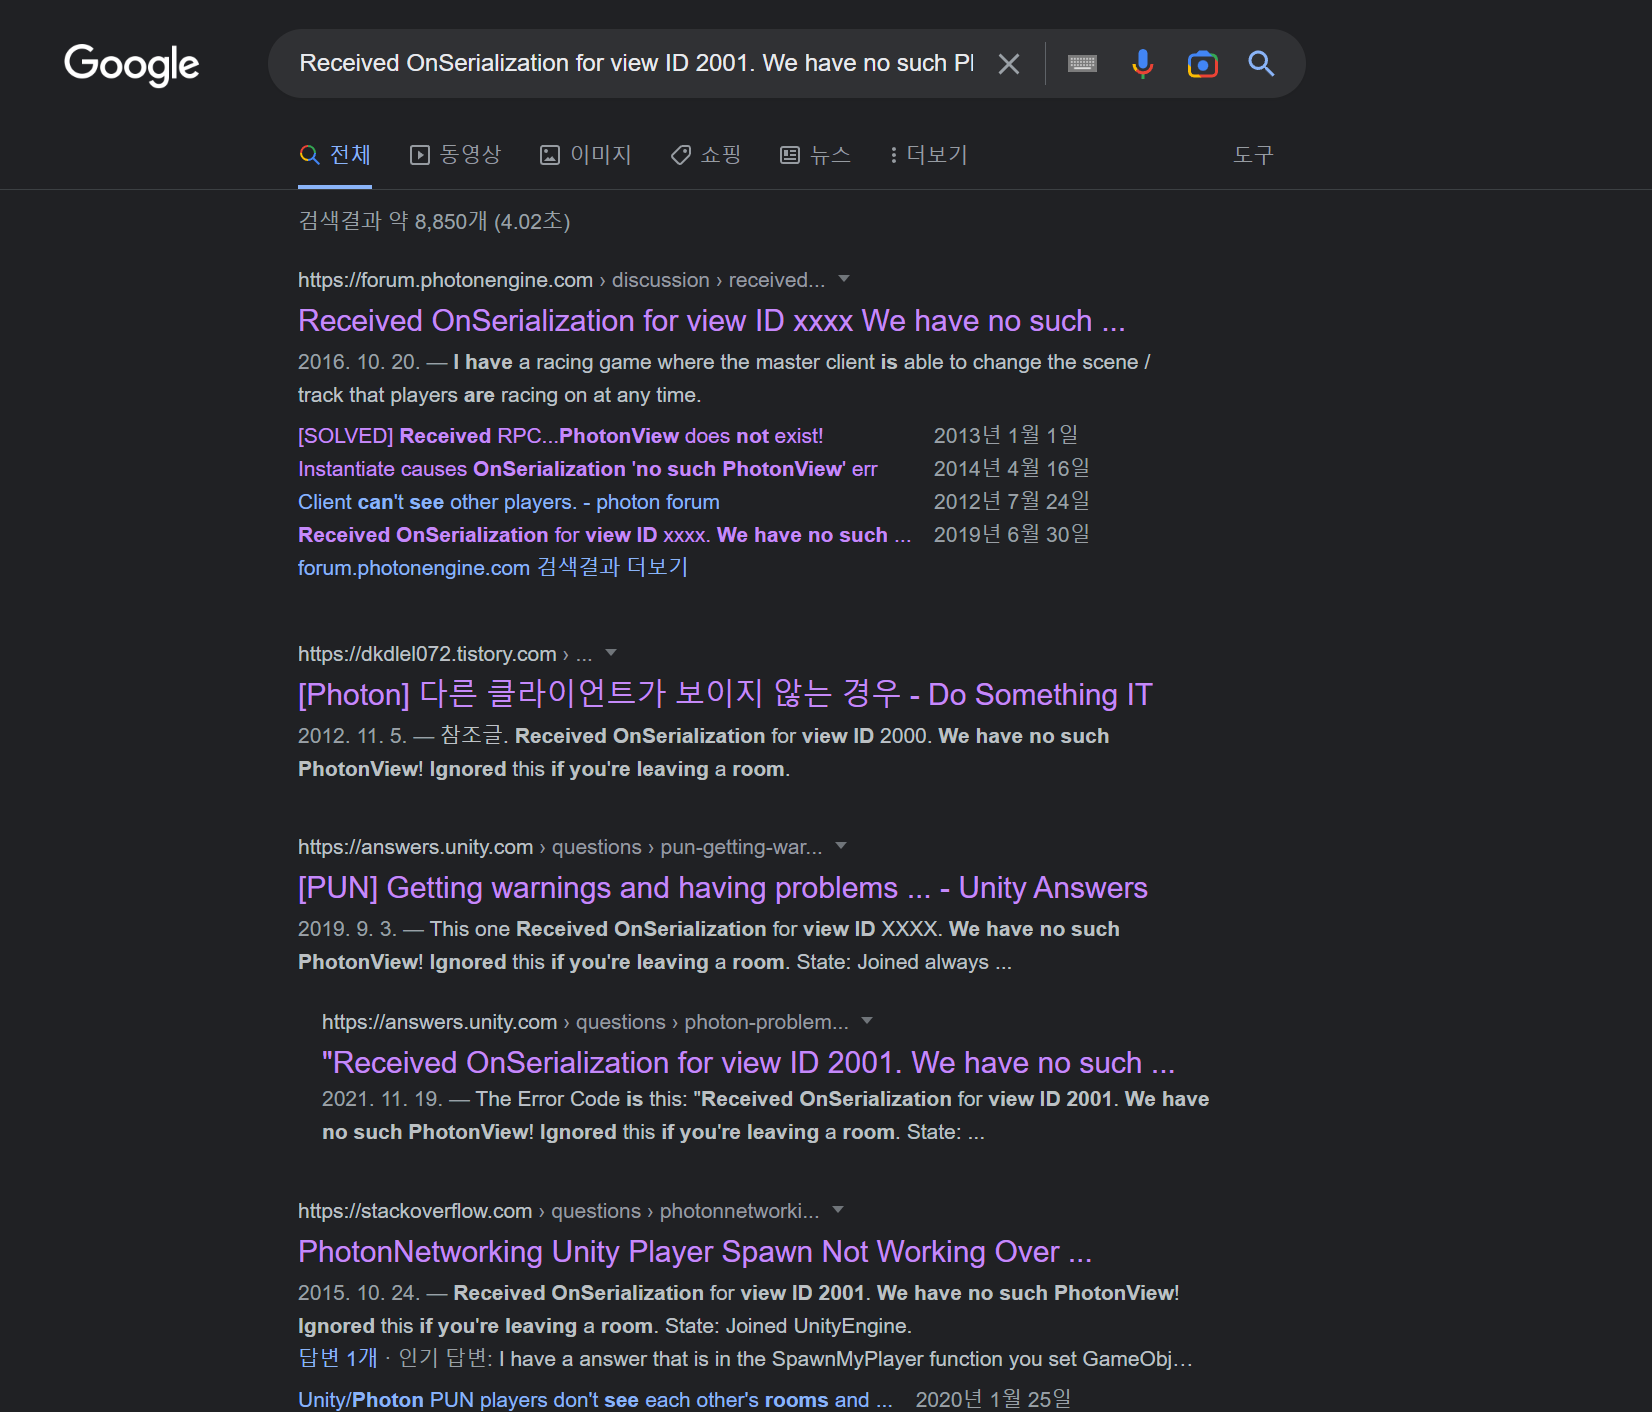
Task: Click the date '2014년 4월 16일'
Action: click(1012, 469)
